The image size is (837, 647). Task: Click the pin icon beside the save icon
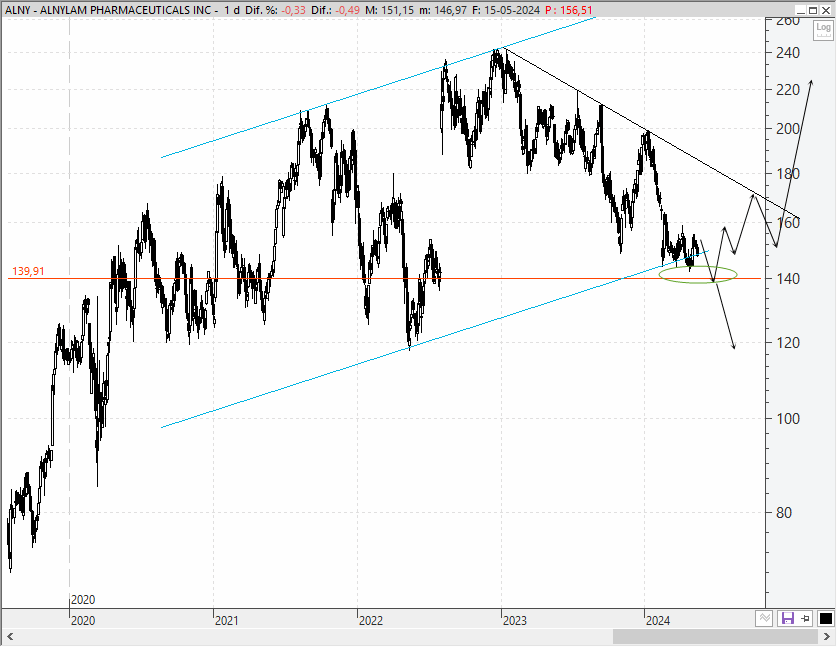pos(806,619)
